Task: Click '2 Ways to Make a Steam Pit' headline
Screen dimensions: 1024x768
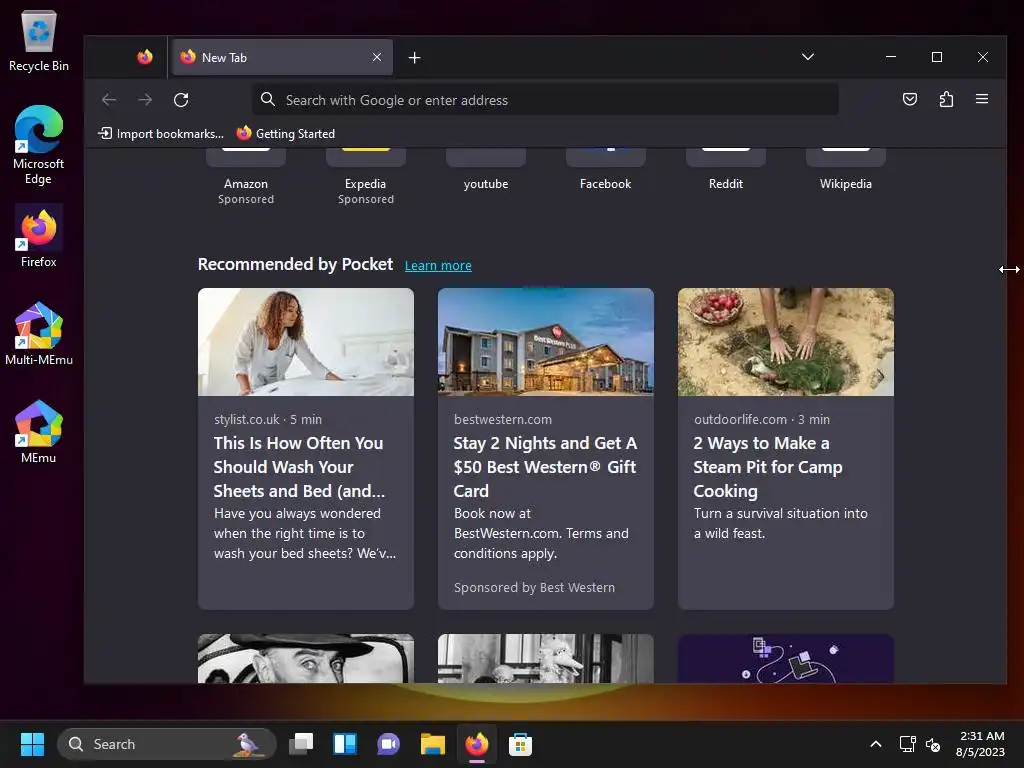Action: [768, 466]
